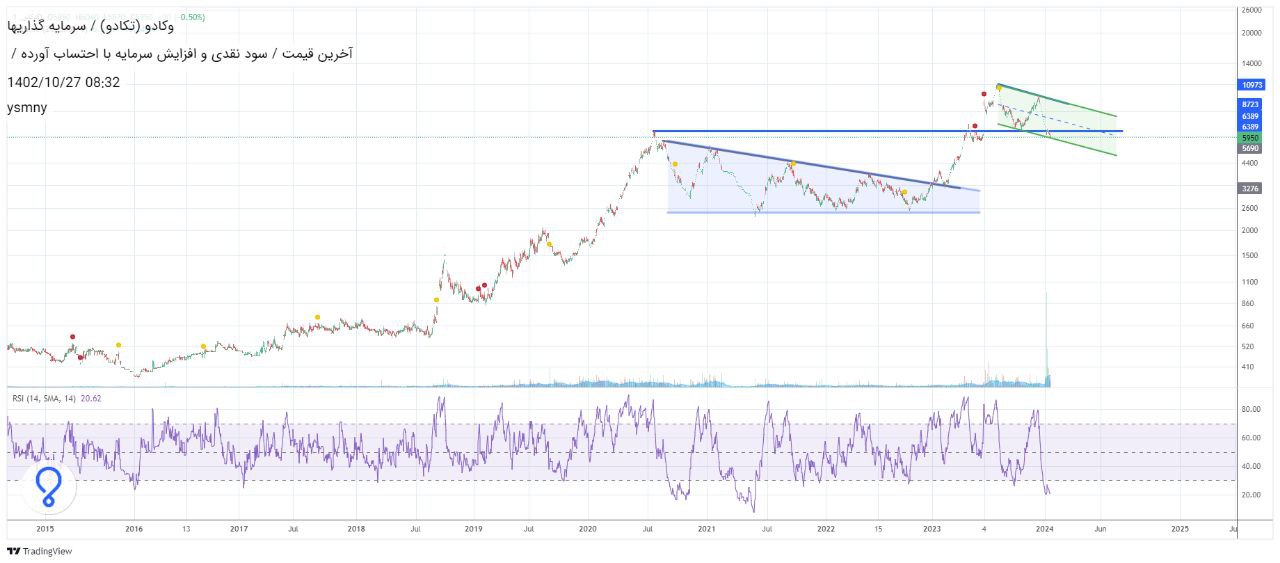The image size is (1280, 563).
Task: Click the 1402/10/27 08:32 date text
Action: 63,82
